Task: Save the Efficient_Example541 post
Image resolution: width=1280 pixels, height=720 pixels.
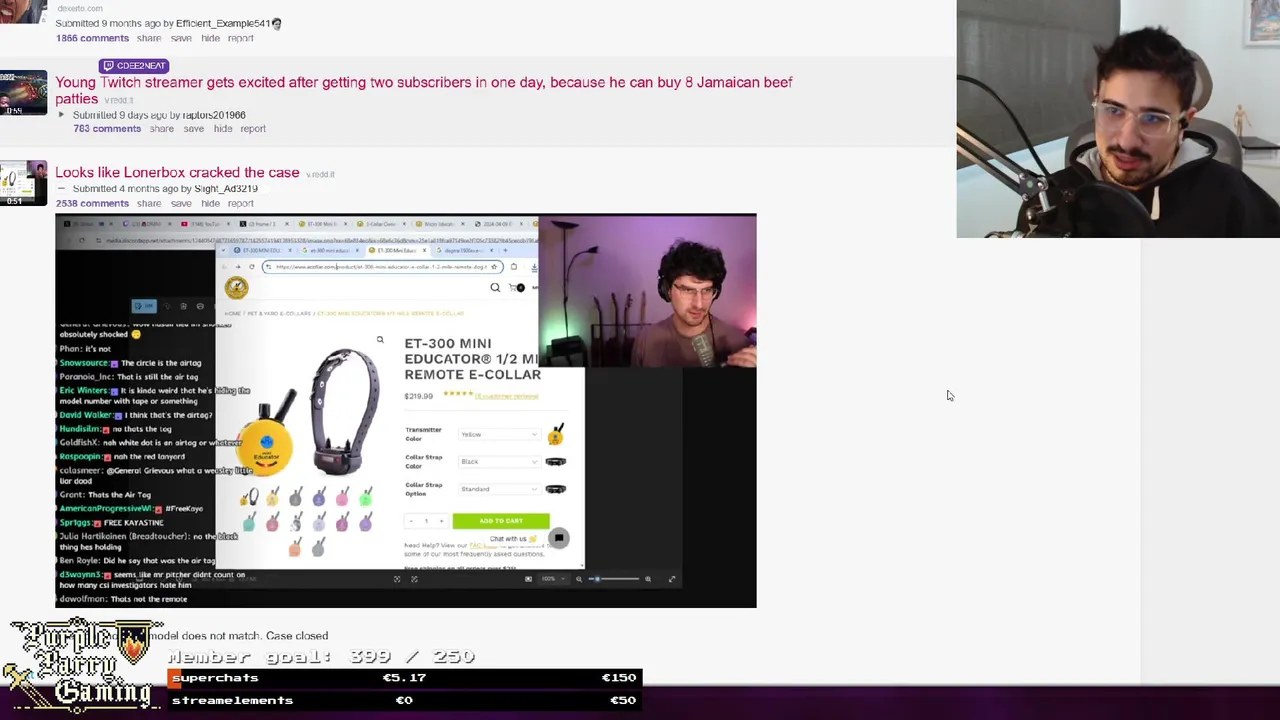Action: tap(181, 38)
